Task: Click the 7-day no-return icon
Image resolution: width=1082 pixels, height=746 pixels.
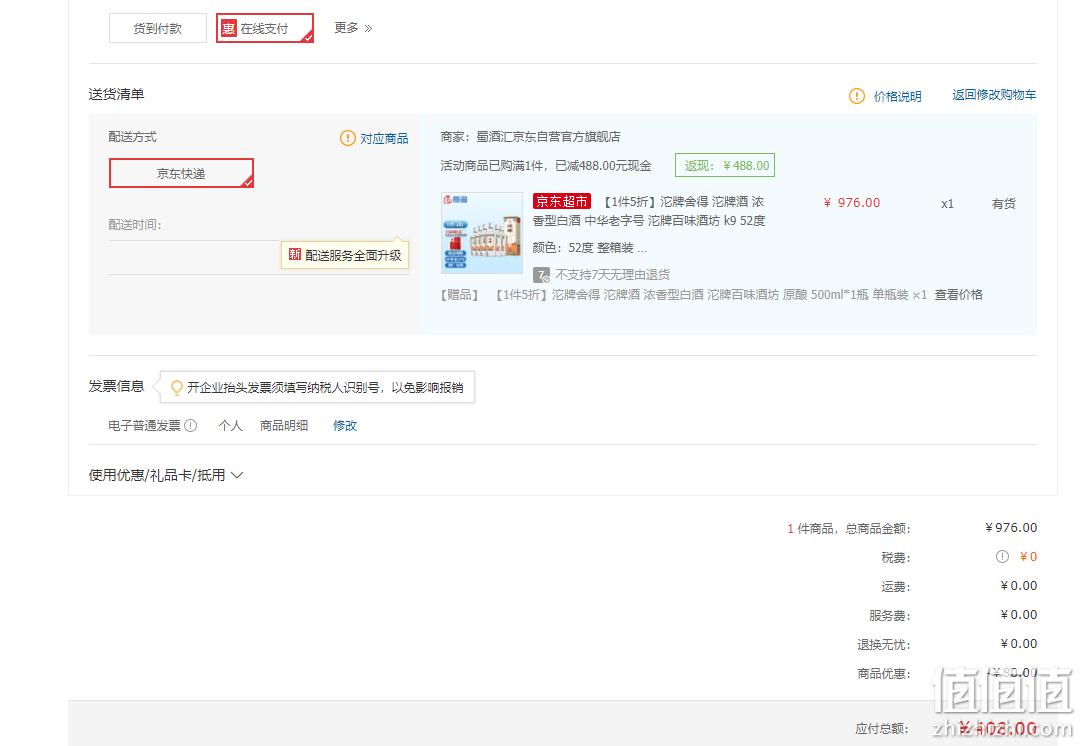Action: tap(542, 275)
